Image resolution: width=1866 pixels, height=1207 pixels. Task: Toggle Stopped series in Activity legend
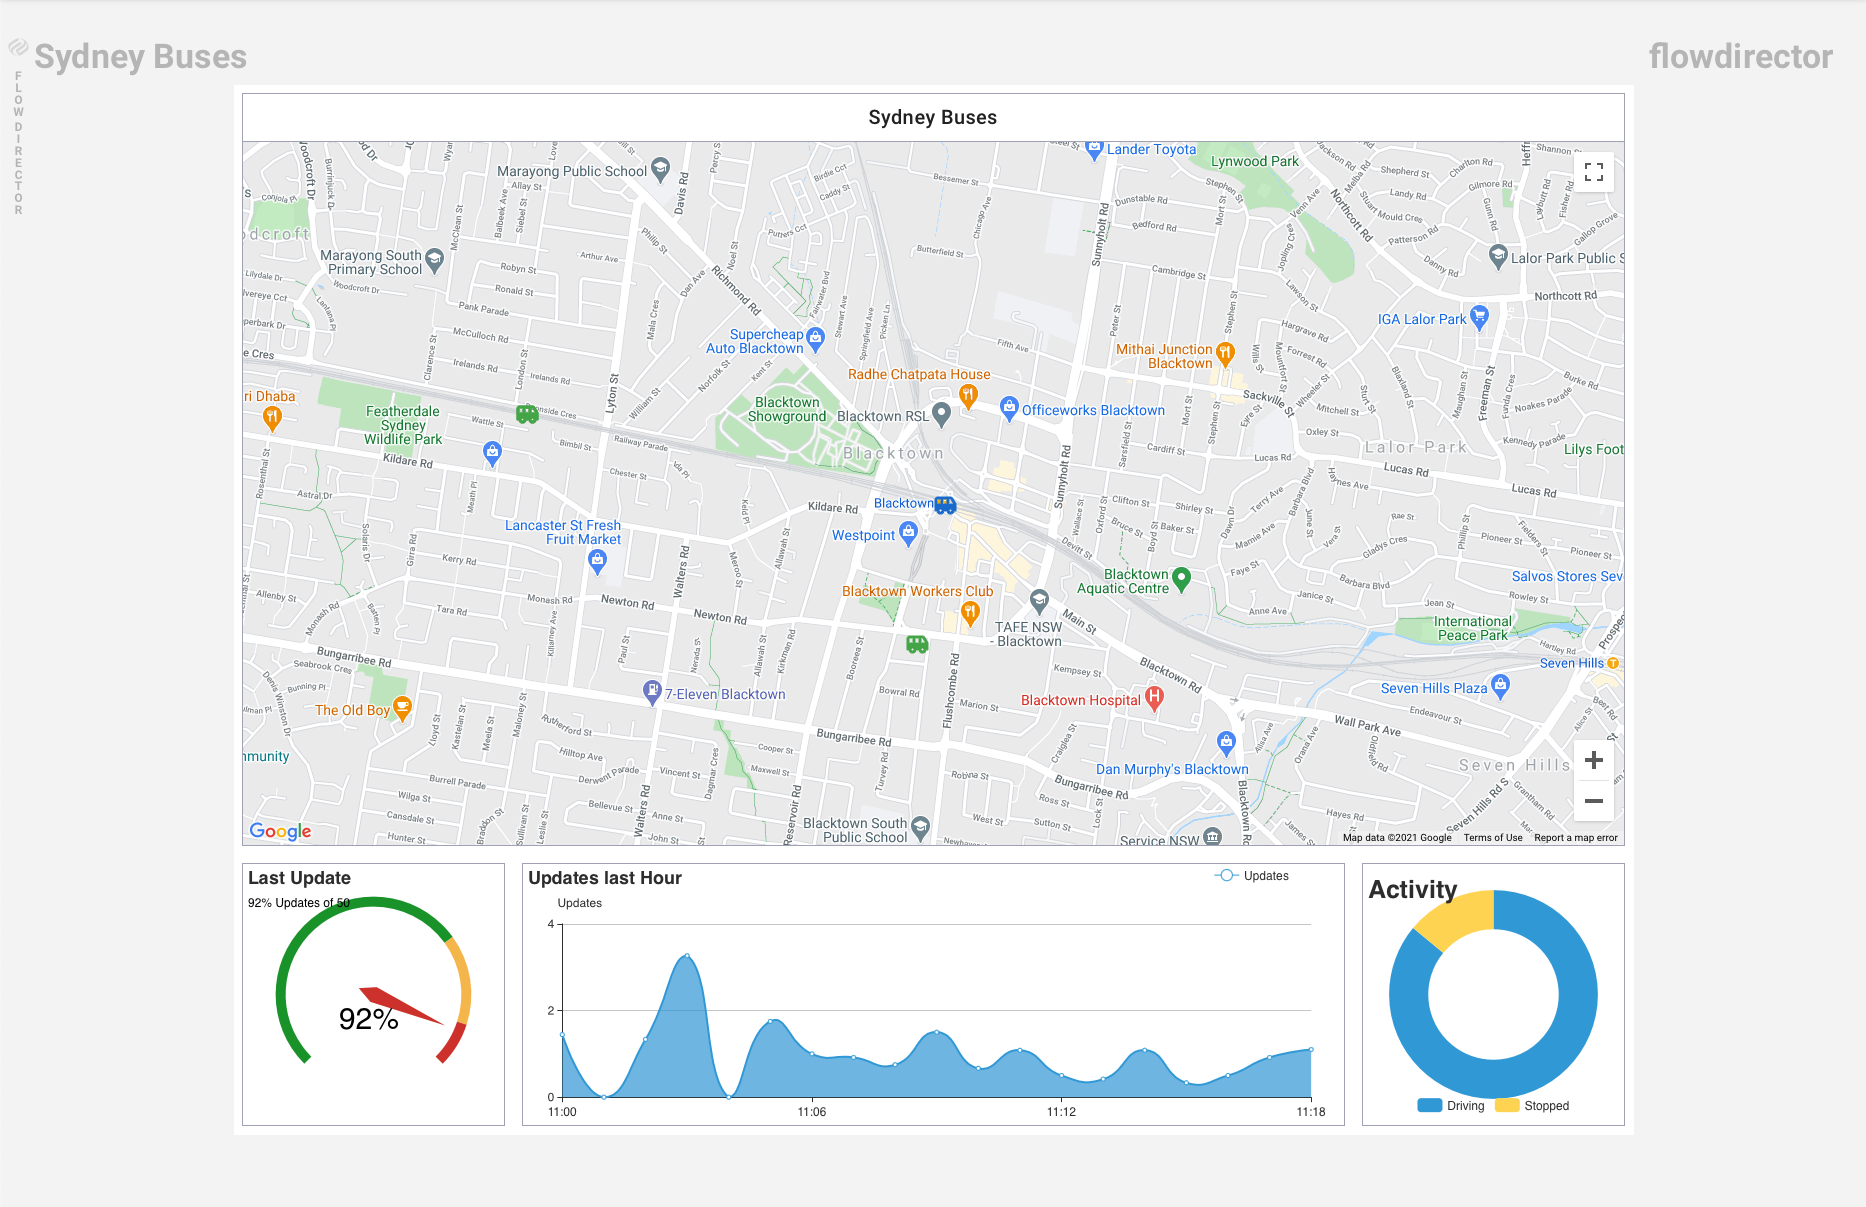point(1532,1106)
